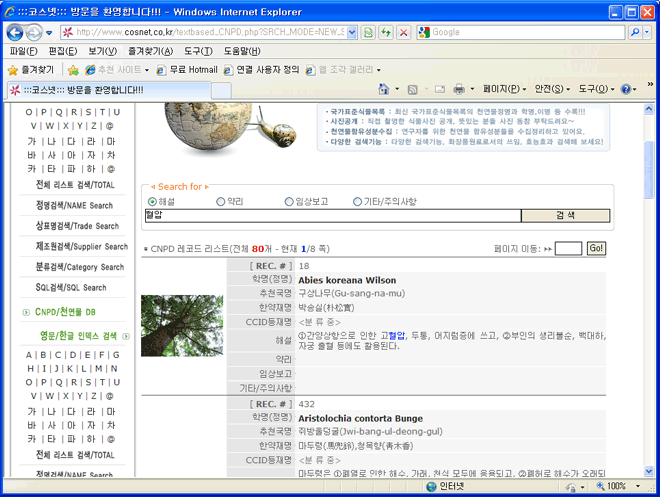The width and height of the screenshot is (660, 497).
Task: Open the 도구(T) menu
Action: (x=198, y=51)
